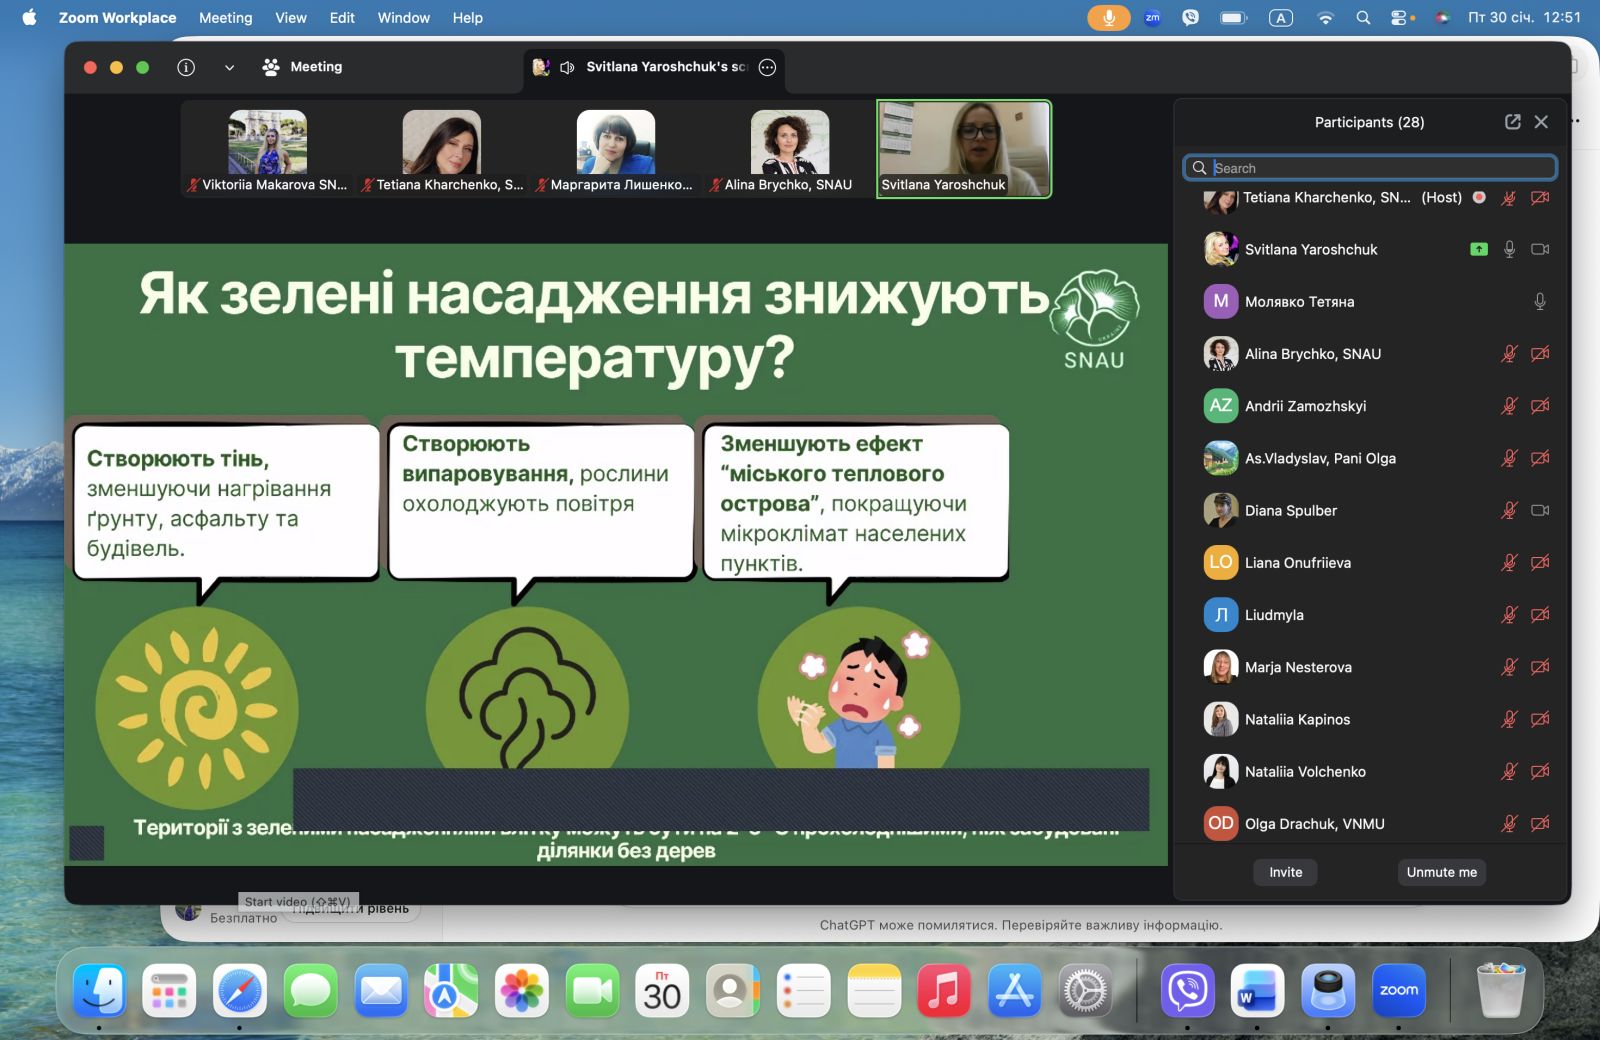This screenshot has height=1040, width=1600.
Task: Click Diana Spulber's video camera icon
Action: click(x=1540, y=511)
